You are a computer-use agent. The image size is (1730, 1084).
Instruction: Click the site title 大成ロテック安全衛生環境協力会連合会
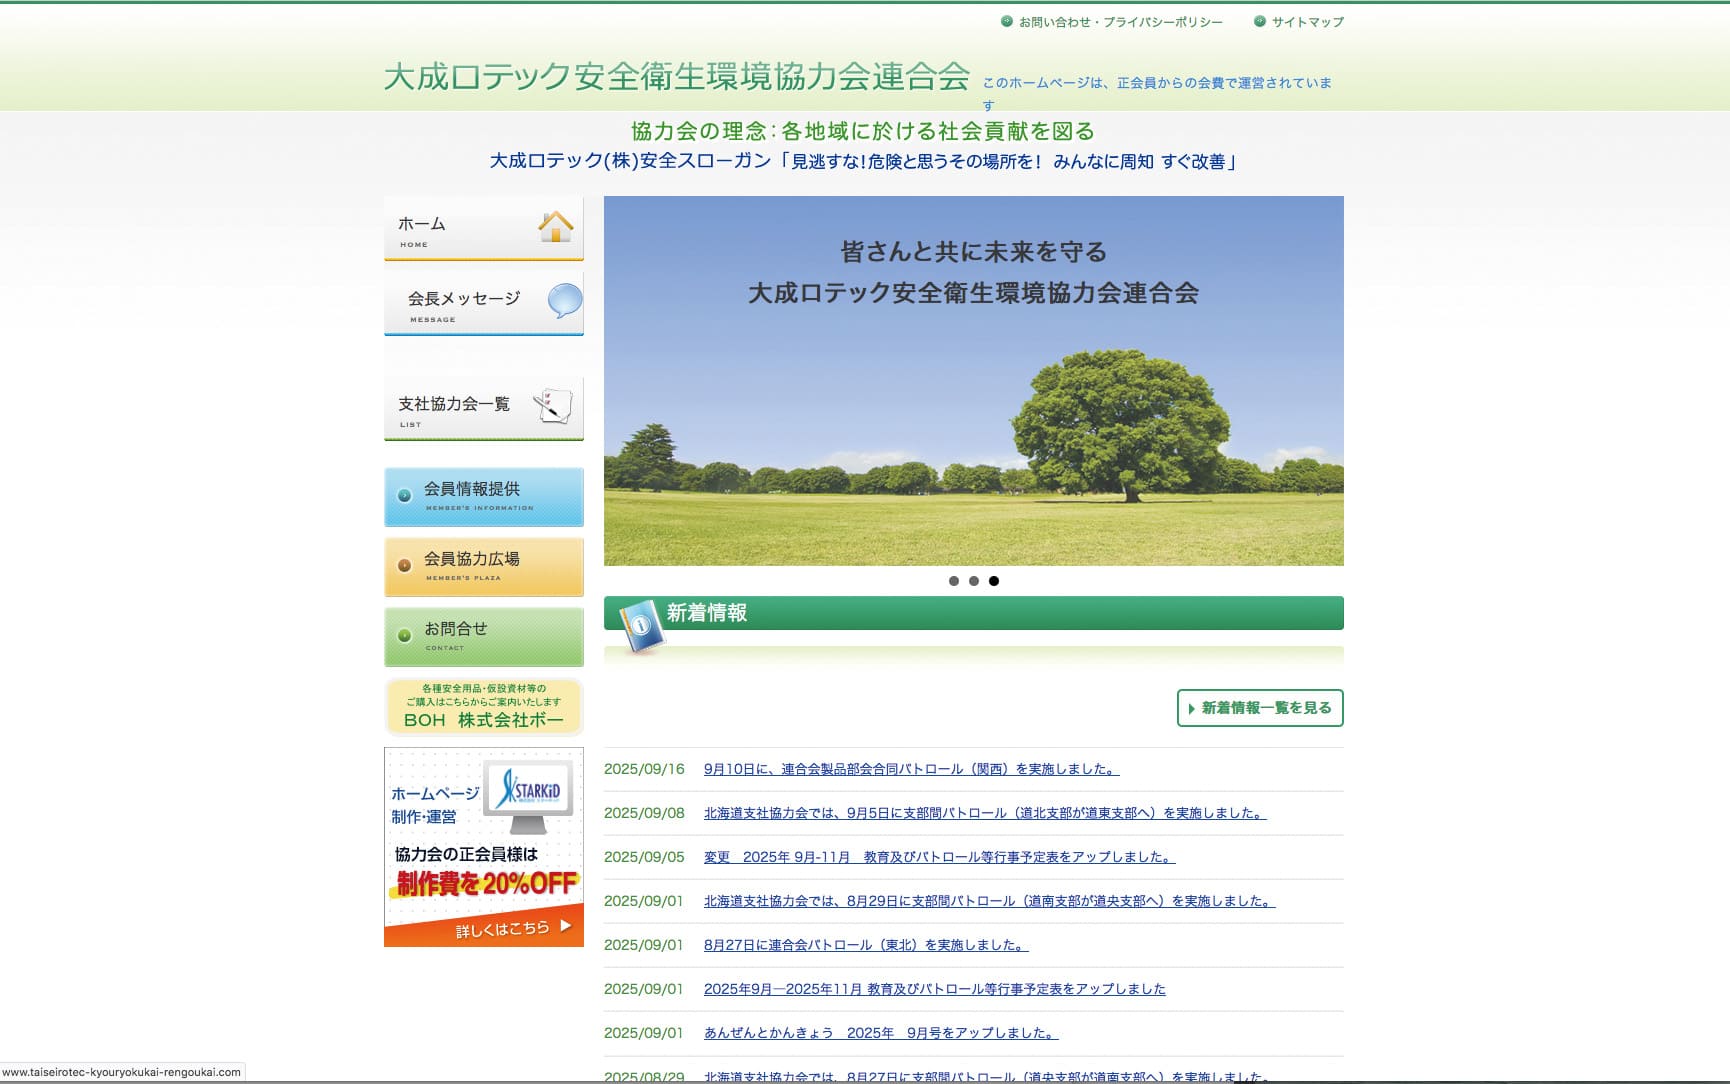[677, 76]
